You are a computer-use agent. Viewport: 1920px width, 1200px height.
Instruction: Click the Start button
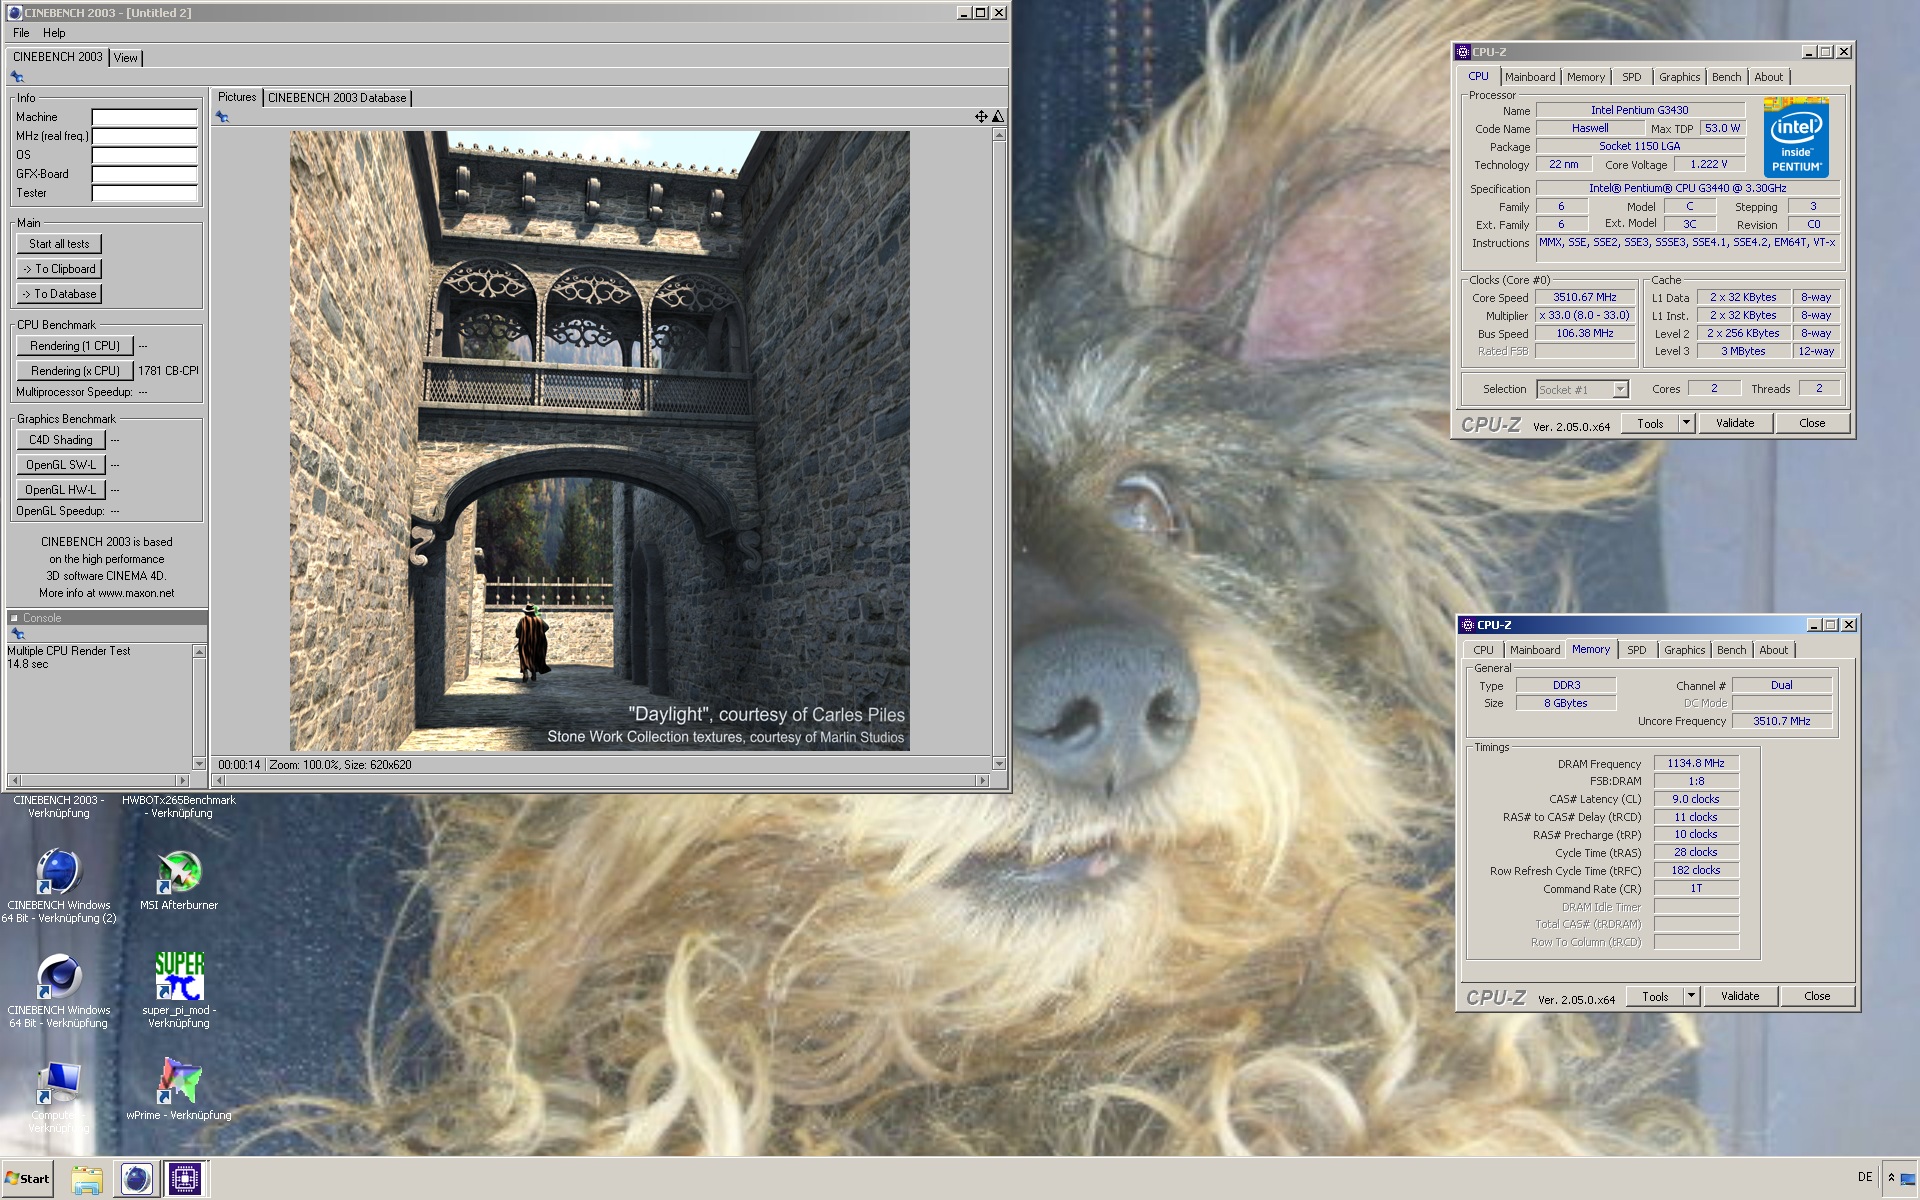click(27, 1179)
